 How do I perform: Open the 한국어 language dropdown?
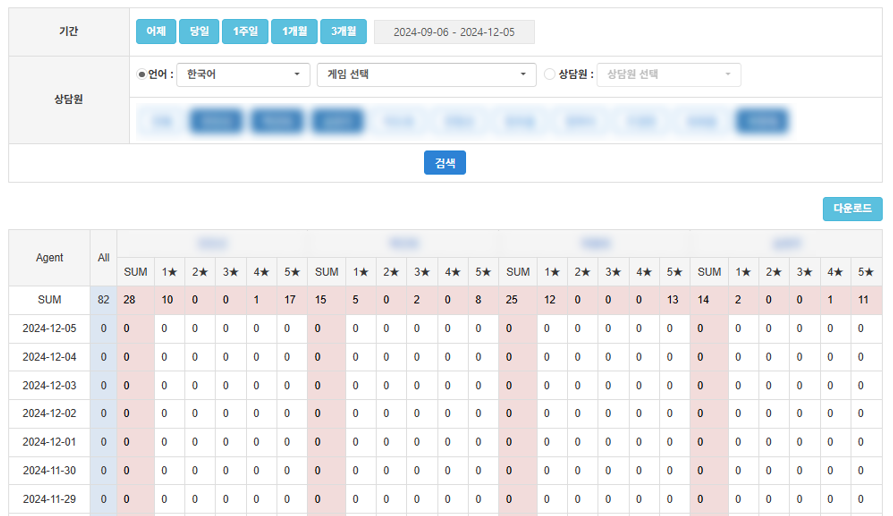[x=243, y=74]
